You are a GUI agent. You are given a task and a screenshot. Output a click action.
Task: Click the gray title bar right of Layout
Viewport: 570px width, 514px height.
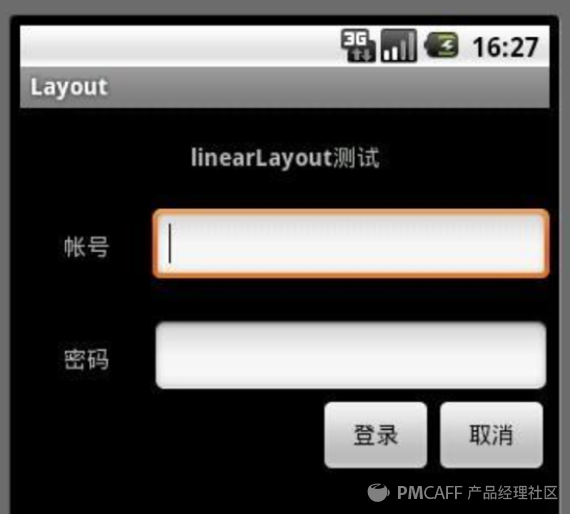coord(327,88)
